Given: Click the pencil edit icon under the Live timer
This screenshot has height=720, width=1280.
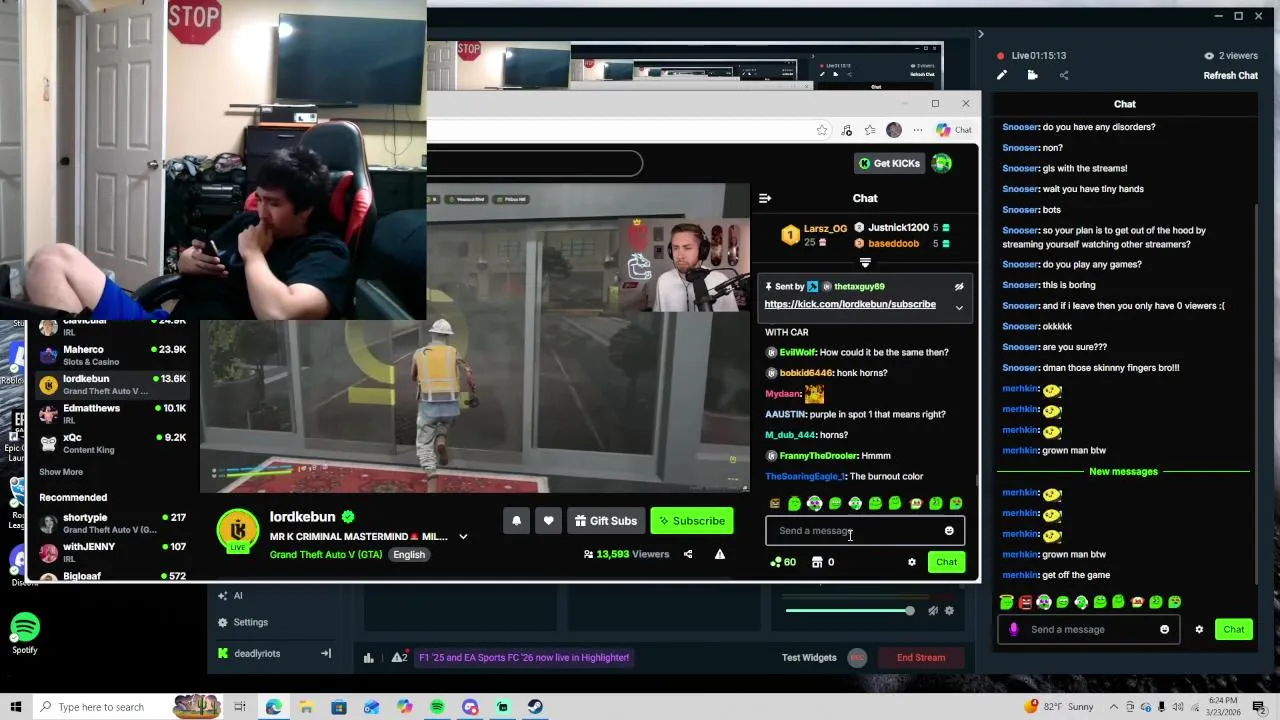Looking at the screenshot, I should coord(1002,75).
